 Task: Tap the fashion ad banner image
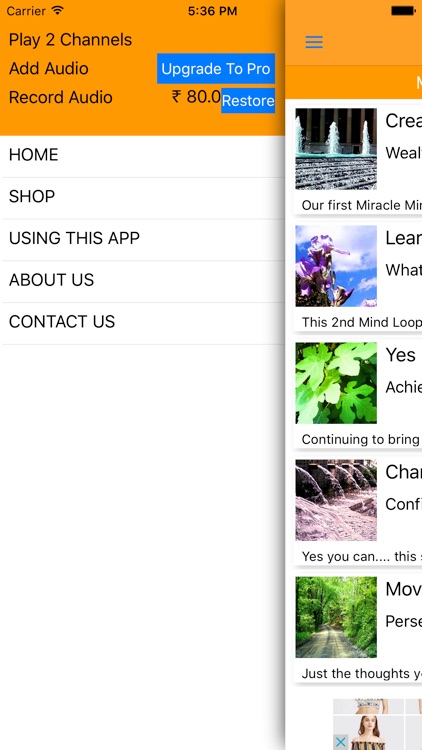pyautogui.click(x=378, y=724)
